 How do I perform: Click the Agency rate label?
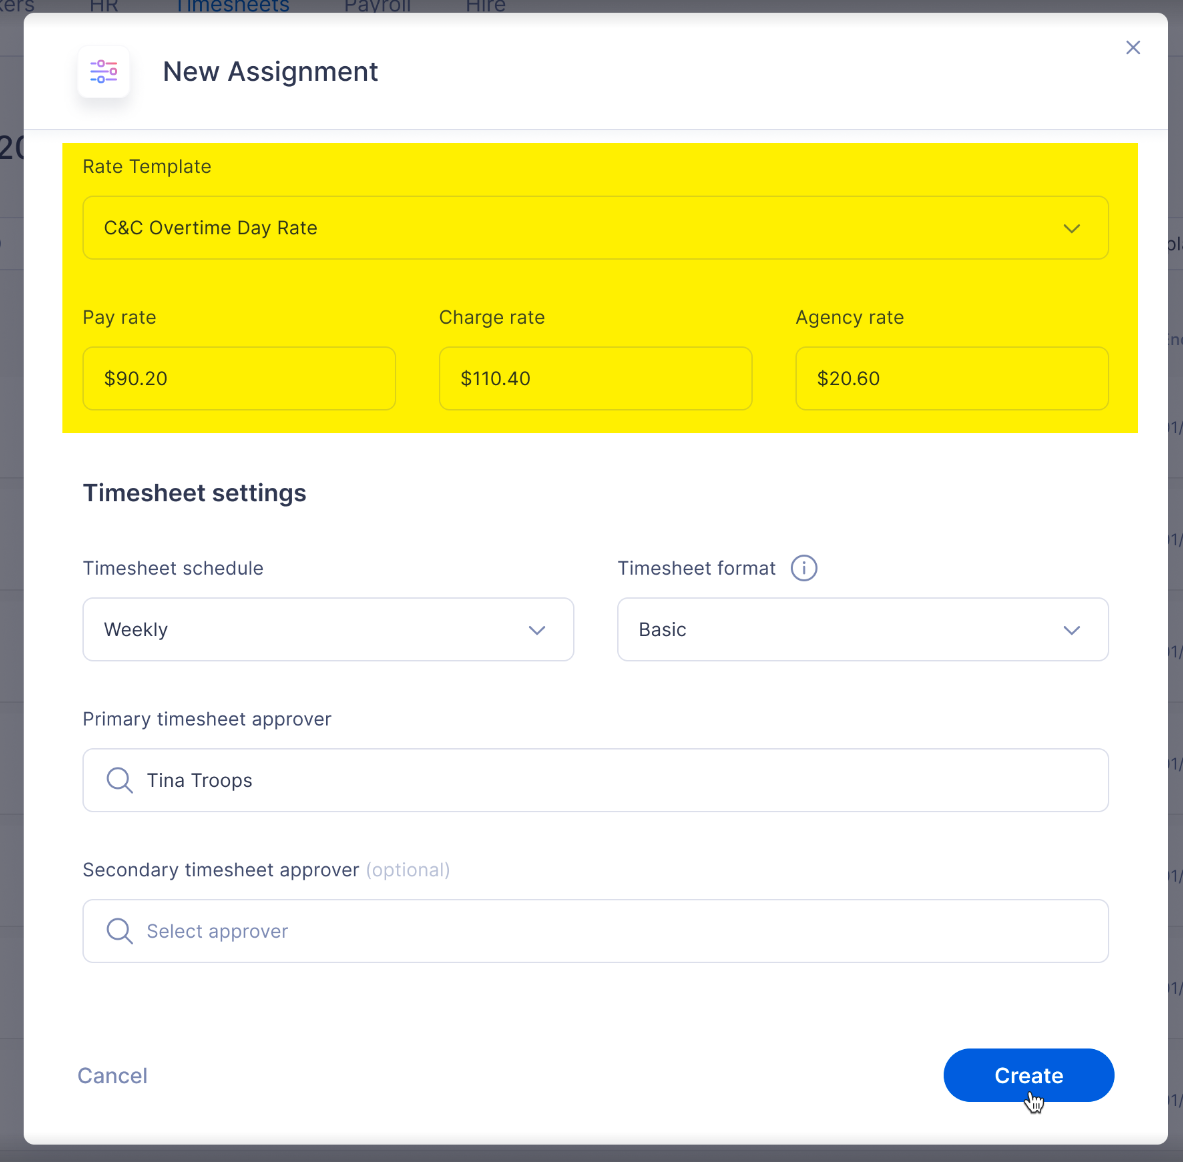tap(850, 318)
